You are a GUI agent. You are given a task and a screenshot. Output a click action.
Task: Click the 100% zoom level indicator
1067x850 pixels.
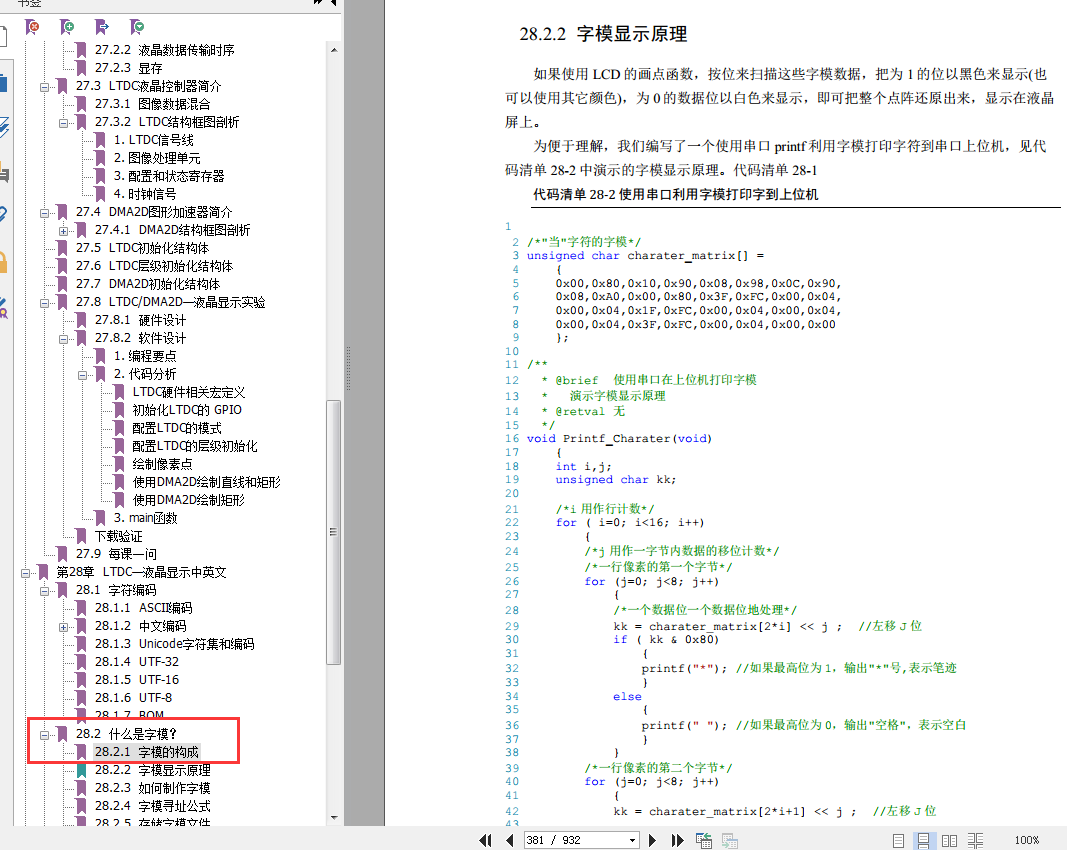1026,840
